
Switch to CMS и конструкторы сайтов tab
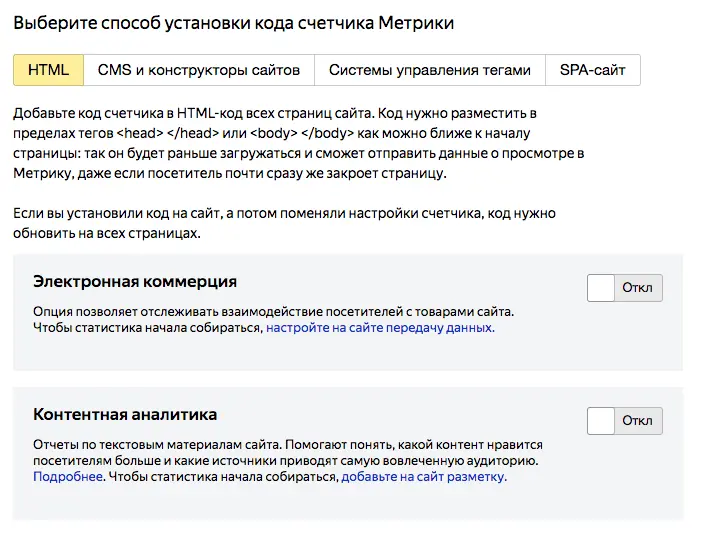pyautogui.click(x=199, y=70)
